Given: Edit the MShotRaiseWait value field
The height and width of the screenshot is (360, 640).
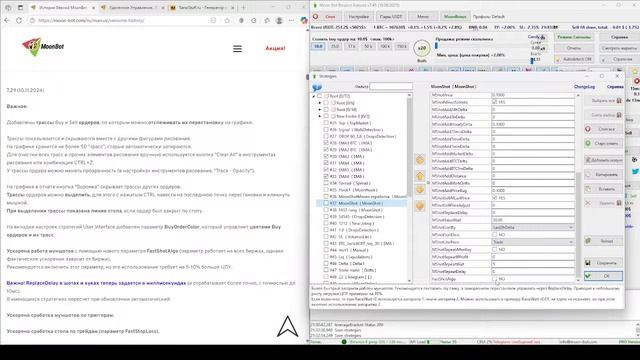Looking at the screenshot, I should click(x=533, y=220).
